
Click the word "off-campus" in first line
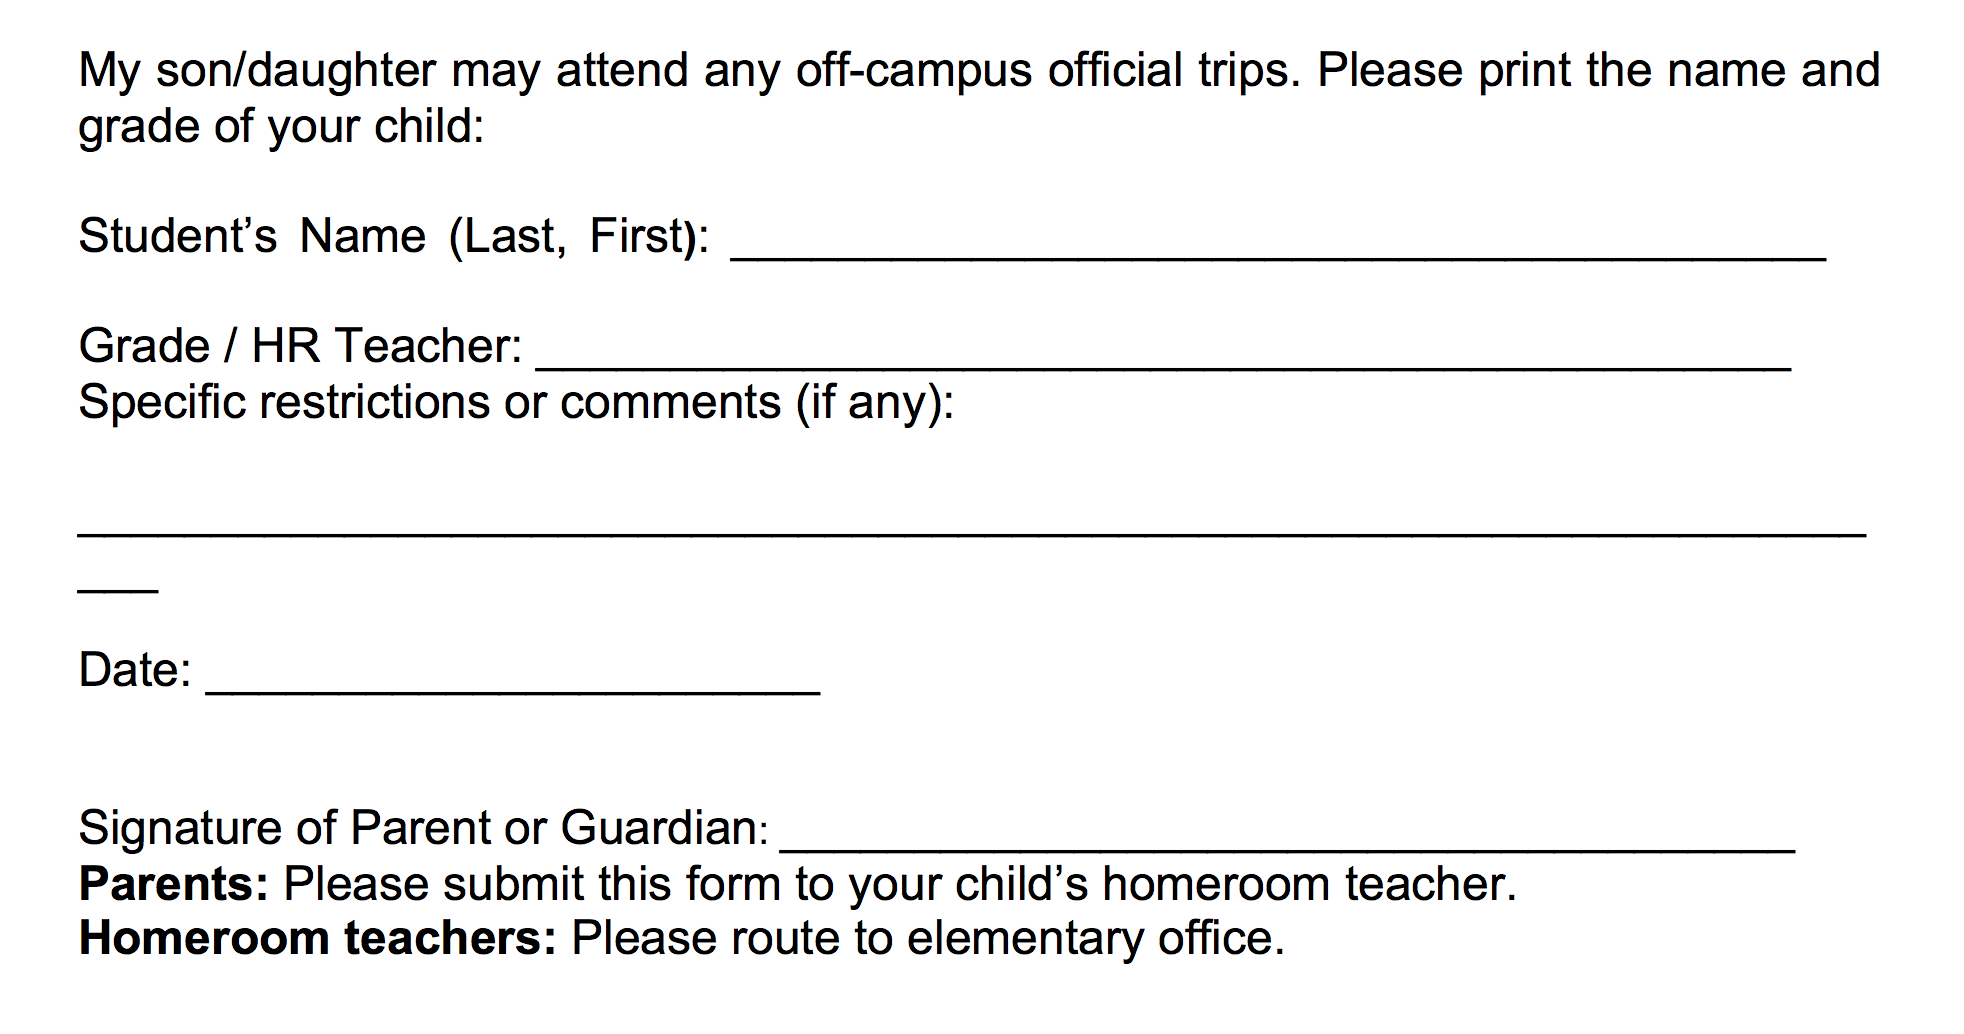[x=914, y=71]
